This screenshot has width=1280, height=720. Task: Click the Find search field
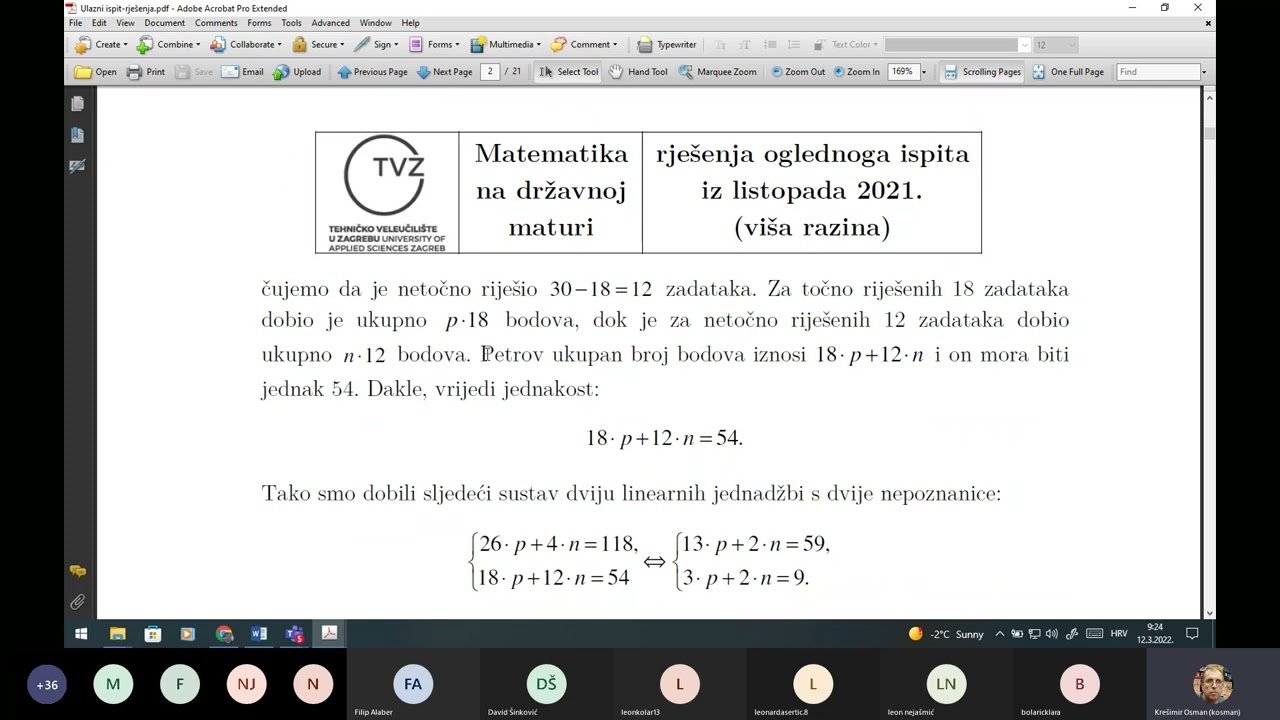[x=1157, y=72]
